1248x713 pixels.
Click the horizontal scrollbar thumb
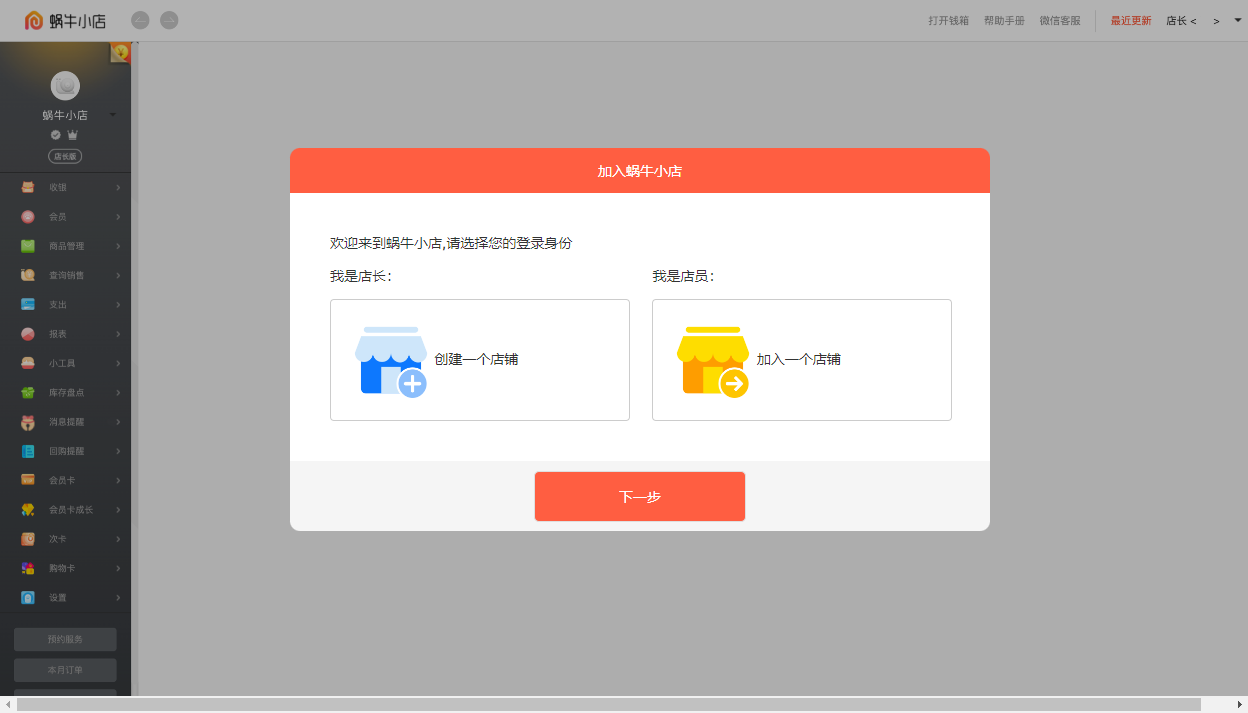[609, 705]
